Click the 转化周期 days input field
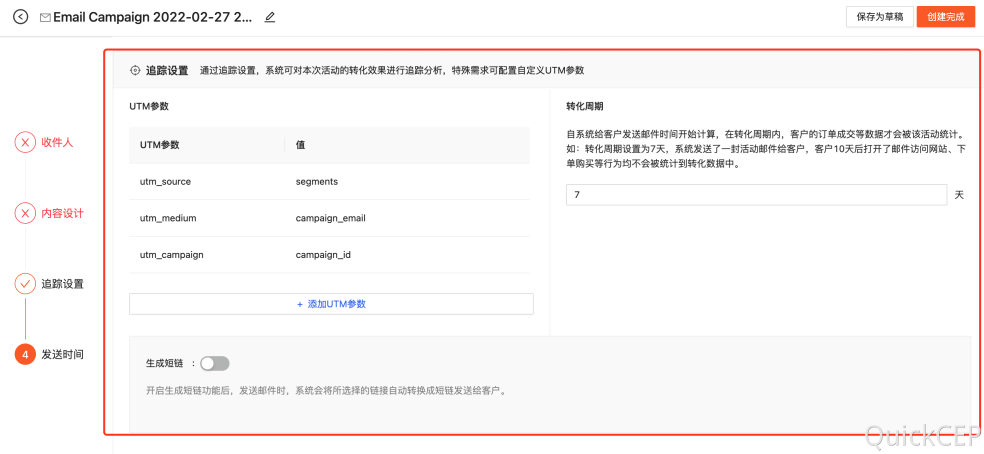This screenshot has width=984, height=454. (756, 195)
